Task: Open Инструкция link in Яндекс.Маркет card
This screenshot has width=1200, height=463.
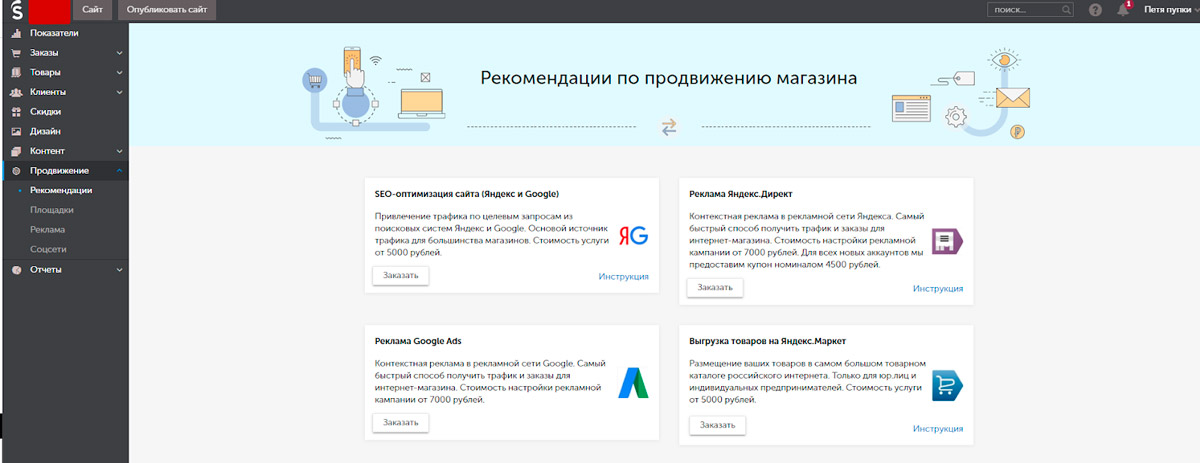Action: [938, 428]
